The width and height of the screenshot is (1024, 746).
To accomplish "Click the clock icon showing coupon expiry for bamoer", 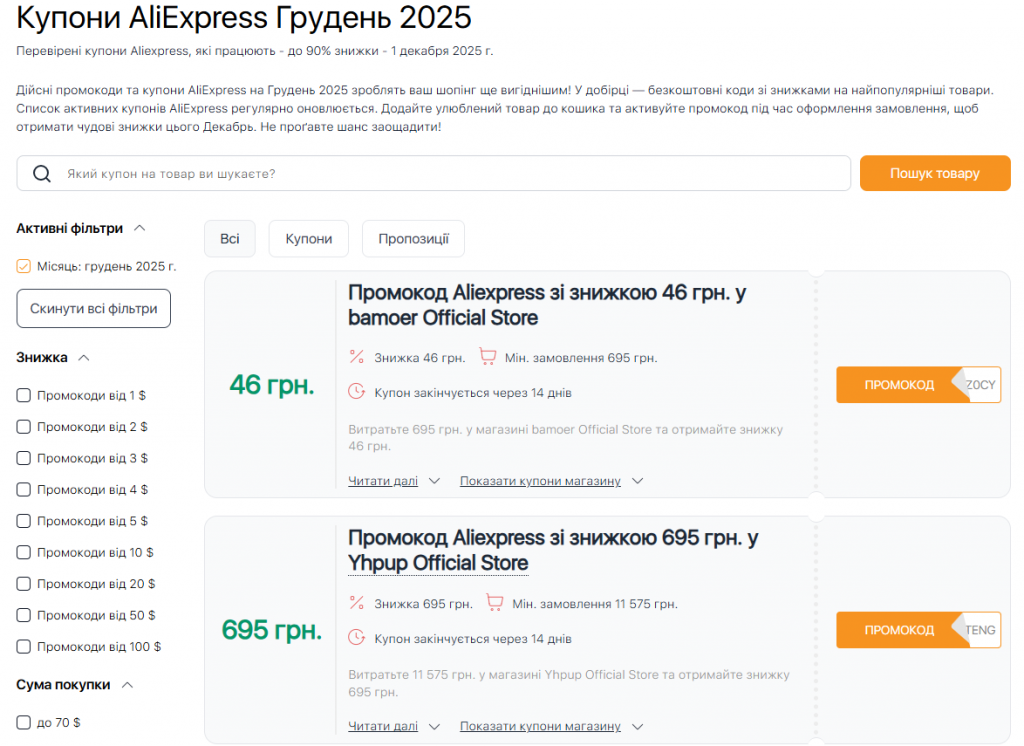I will pyautogui.click(x=355, y=392).
